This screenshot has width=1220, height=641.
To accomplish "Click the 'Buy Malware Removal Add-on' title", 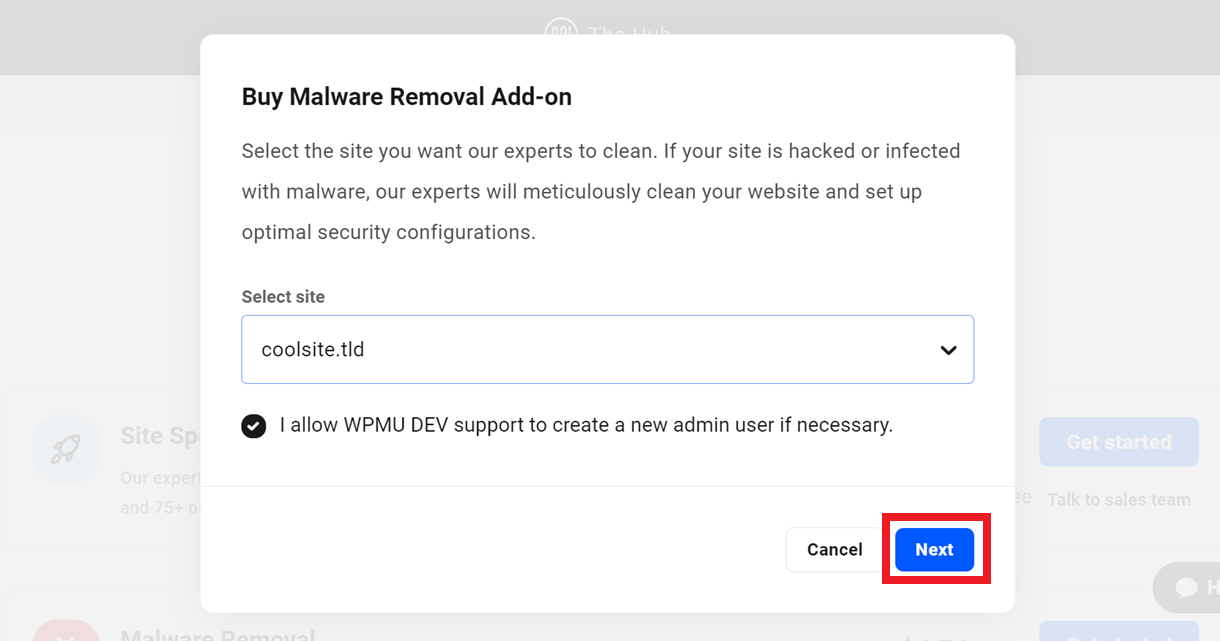I will [407, 97].
